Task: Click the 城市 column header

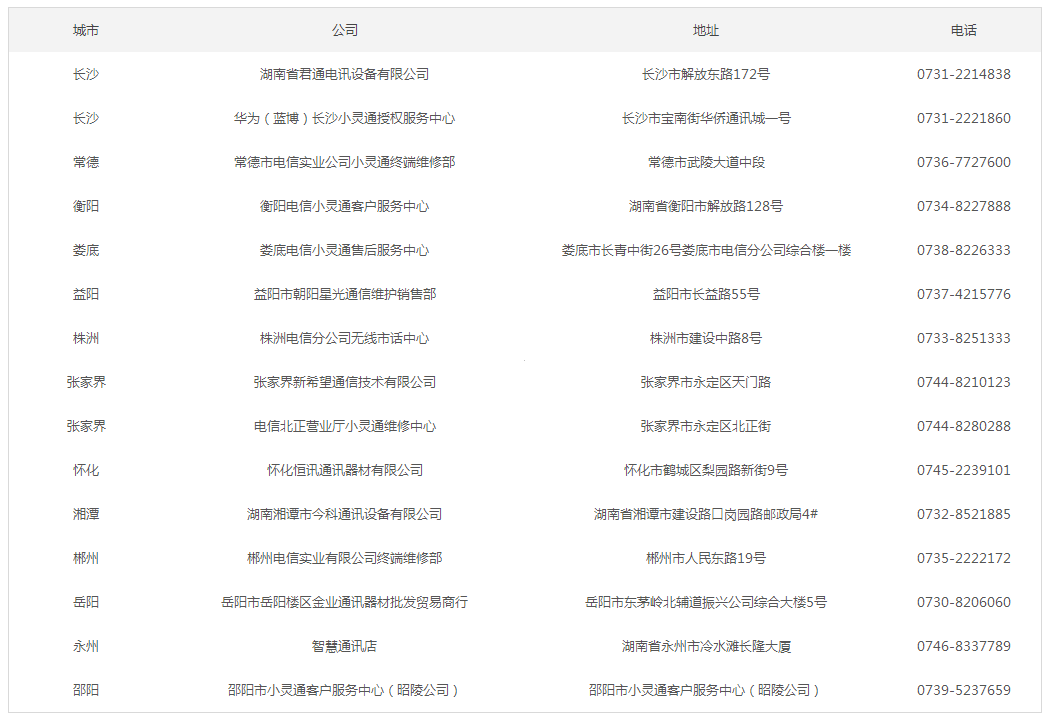Action: (x=86, y=30)
